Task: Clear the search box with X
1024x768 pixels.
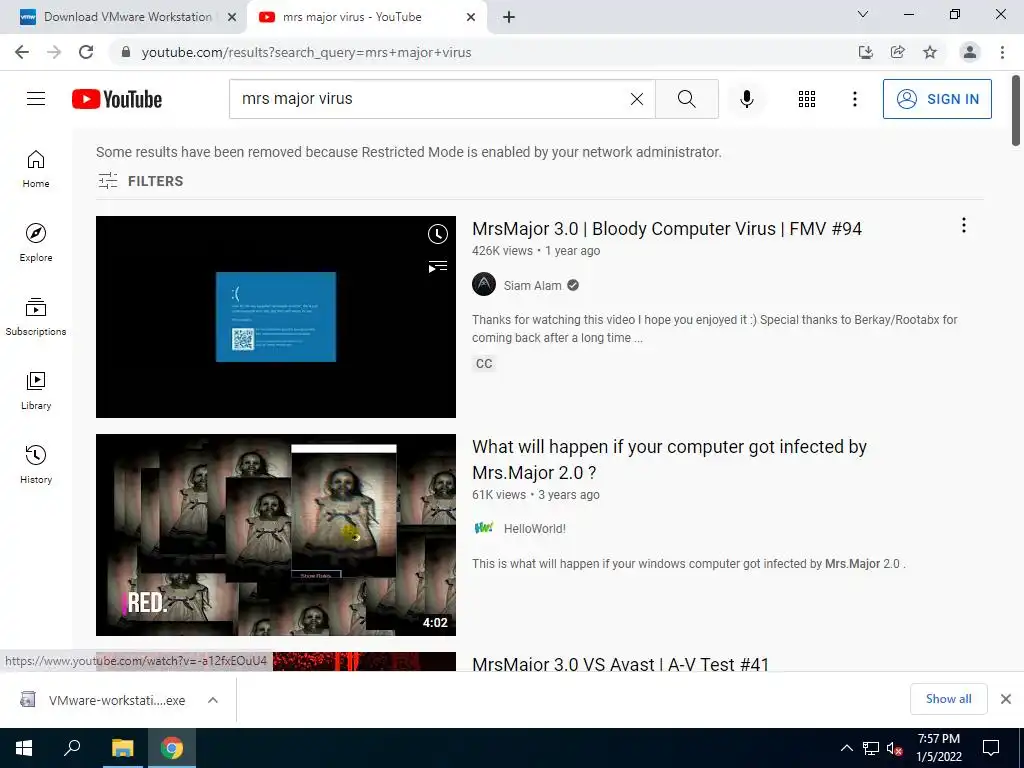Action: click(x=637, y=99)
